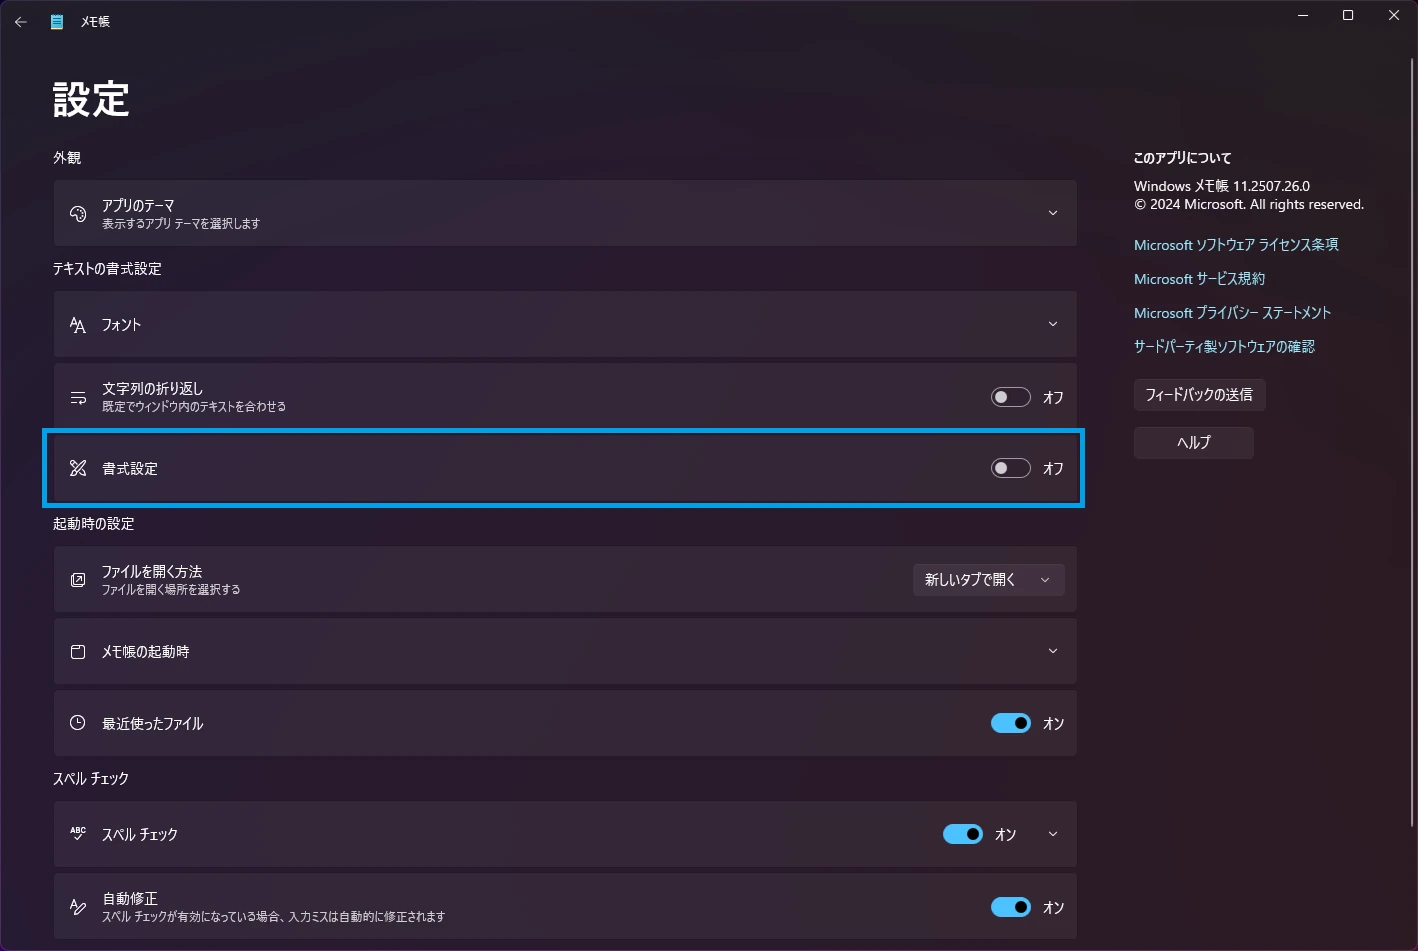Click the clock icon beside 最近使ったファイル
The width and height of the screenshot is (1418, 951).
click(x=78, y=723)
